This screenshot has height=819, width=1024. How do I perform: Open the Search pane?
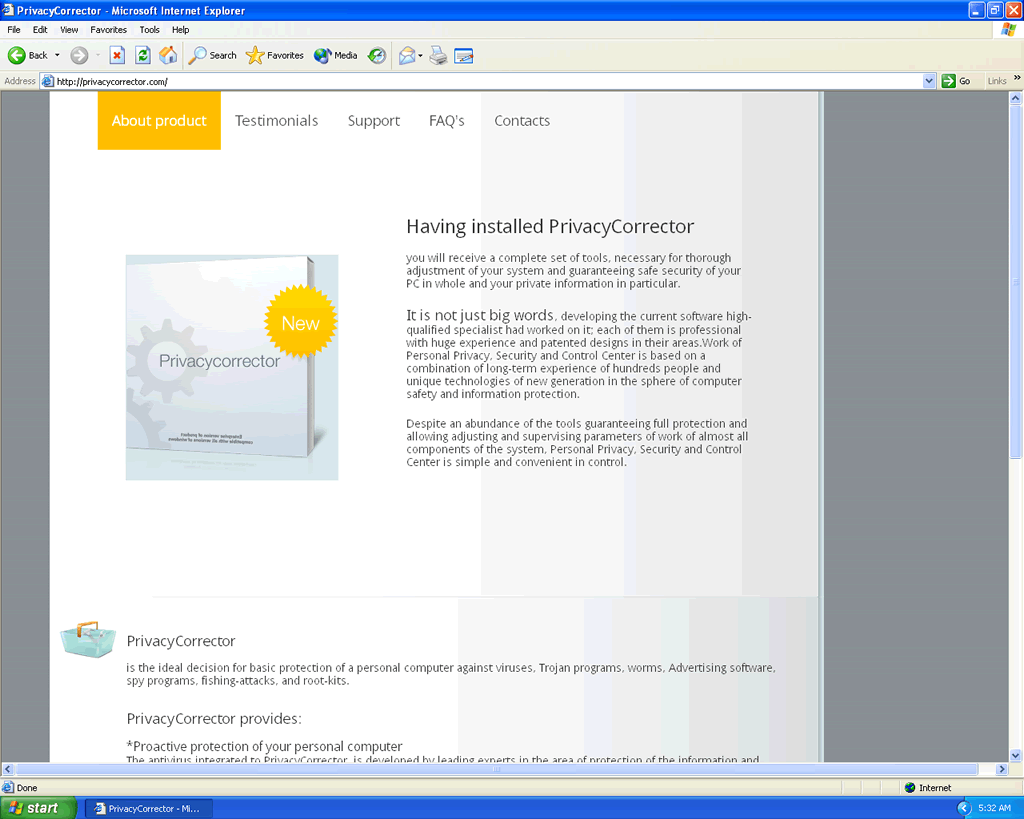point(213,55)
